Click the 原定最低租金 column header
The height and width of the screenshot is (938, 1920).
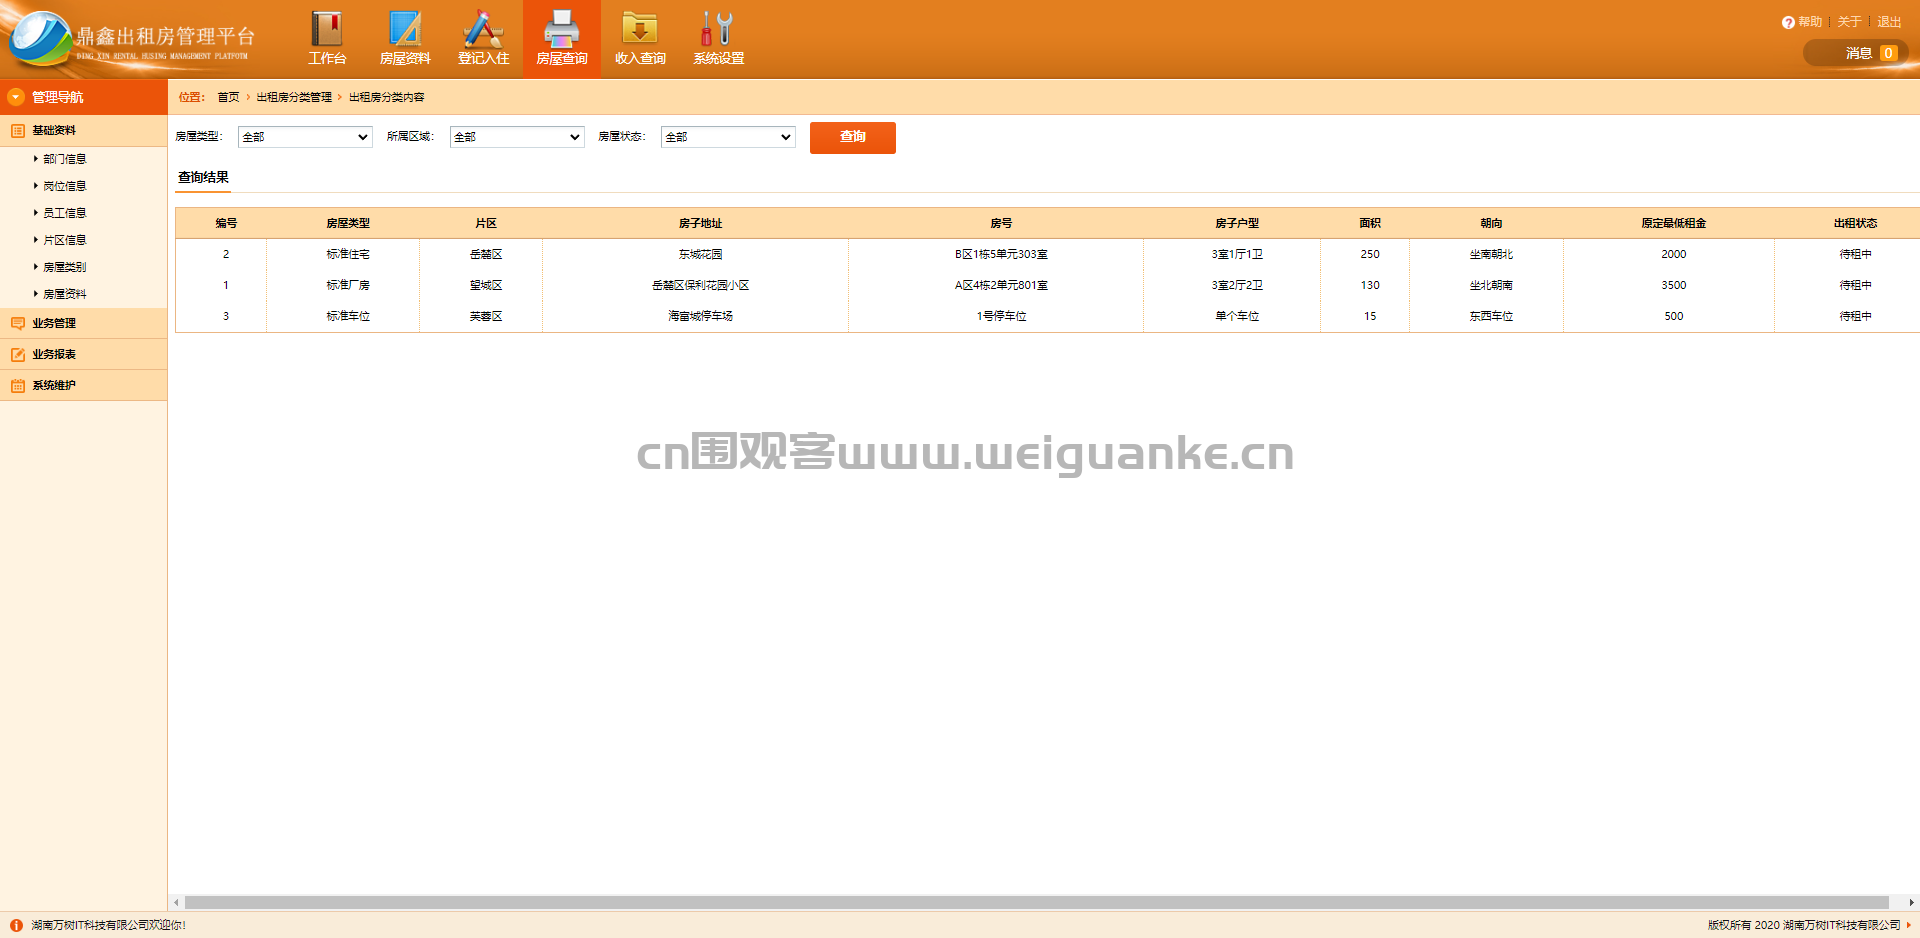tap(1673, 223)
